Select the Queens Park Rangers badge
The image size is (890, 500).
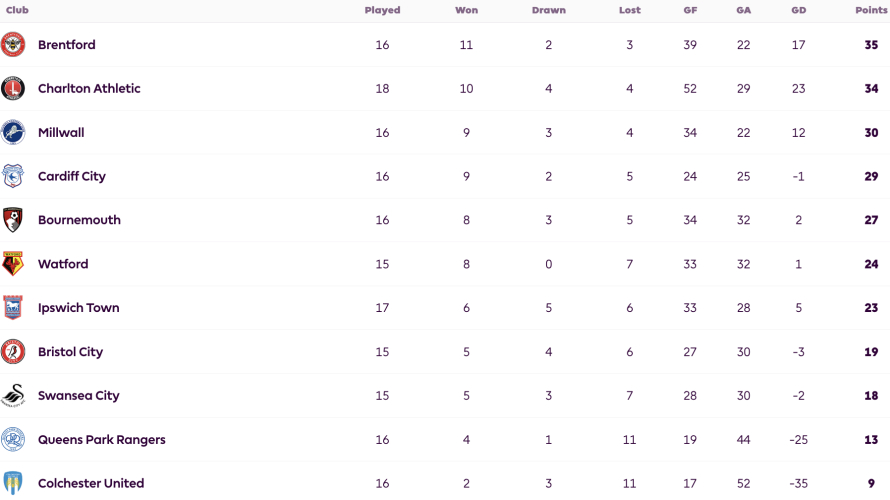click(12, 439)
